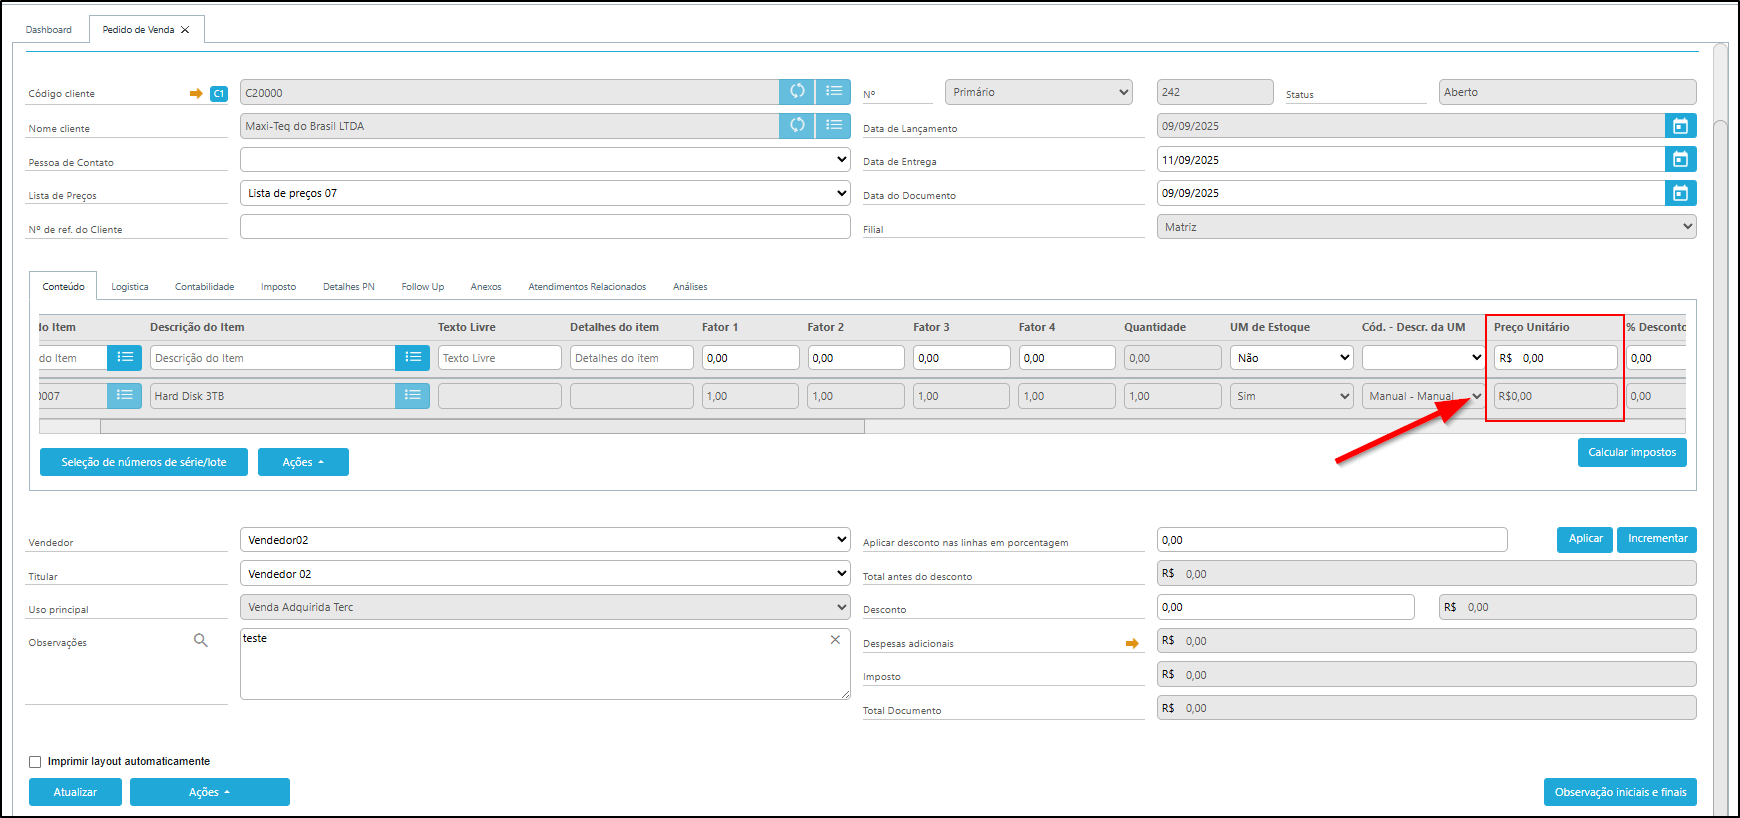Click the magnifier icon beside Observações
This screenshot has height=818, width=1740.
tap(201, 640)
